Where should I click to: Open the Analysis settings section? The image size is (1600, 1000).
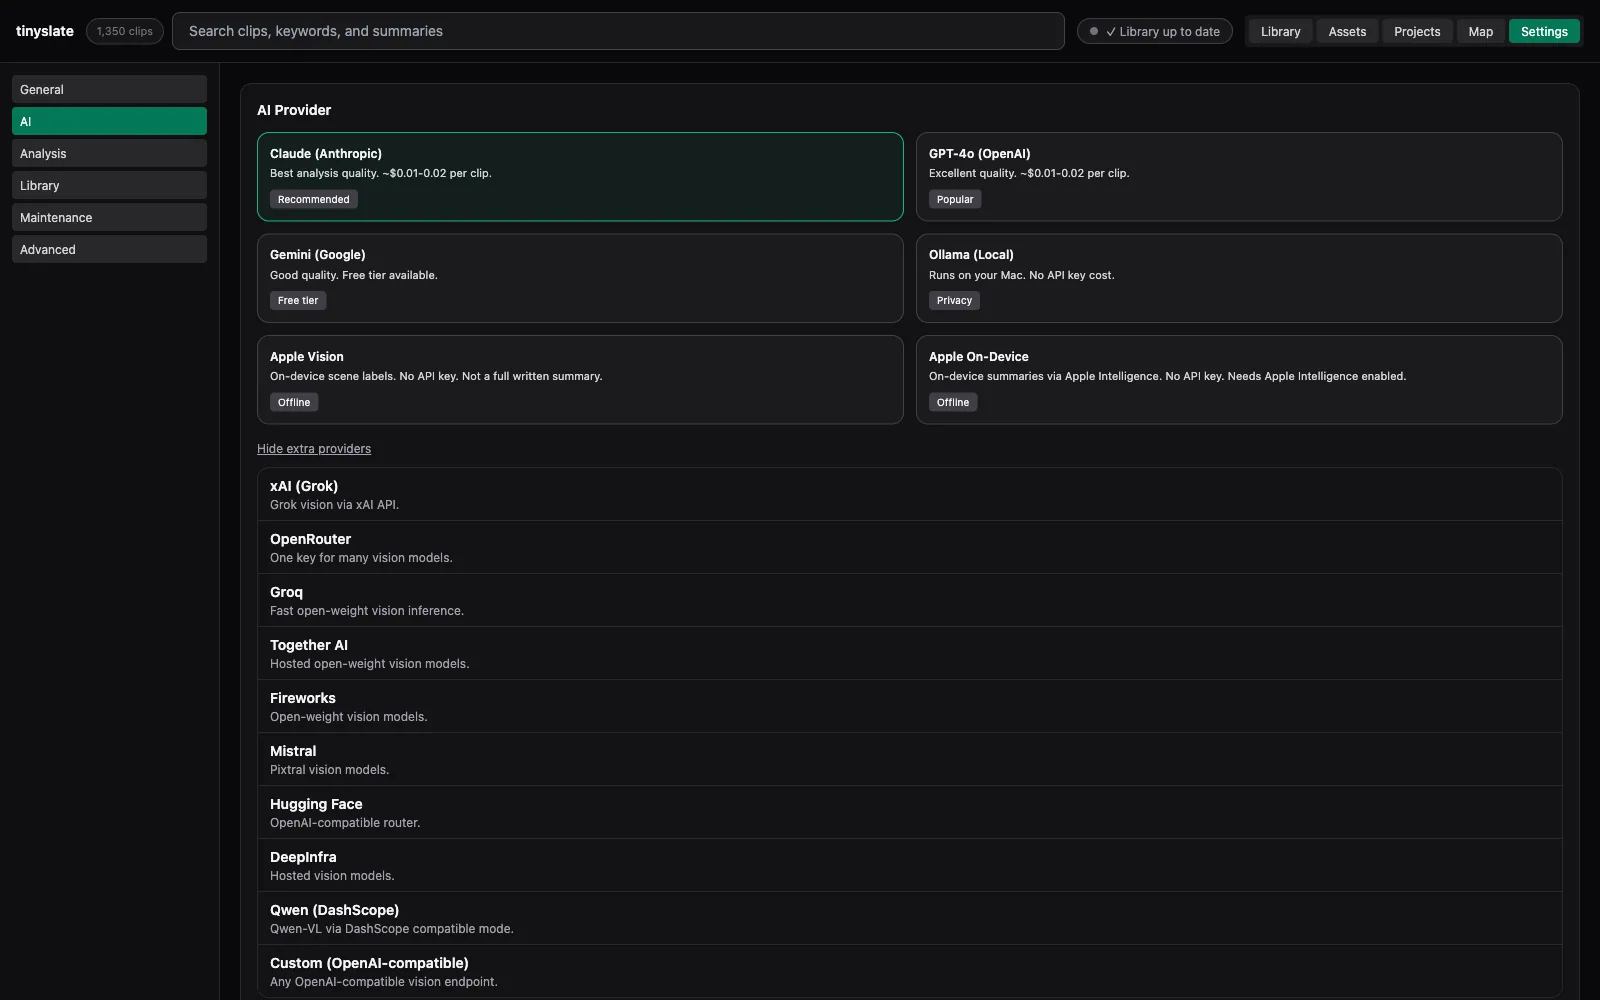109,153
